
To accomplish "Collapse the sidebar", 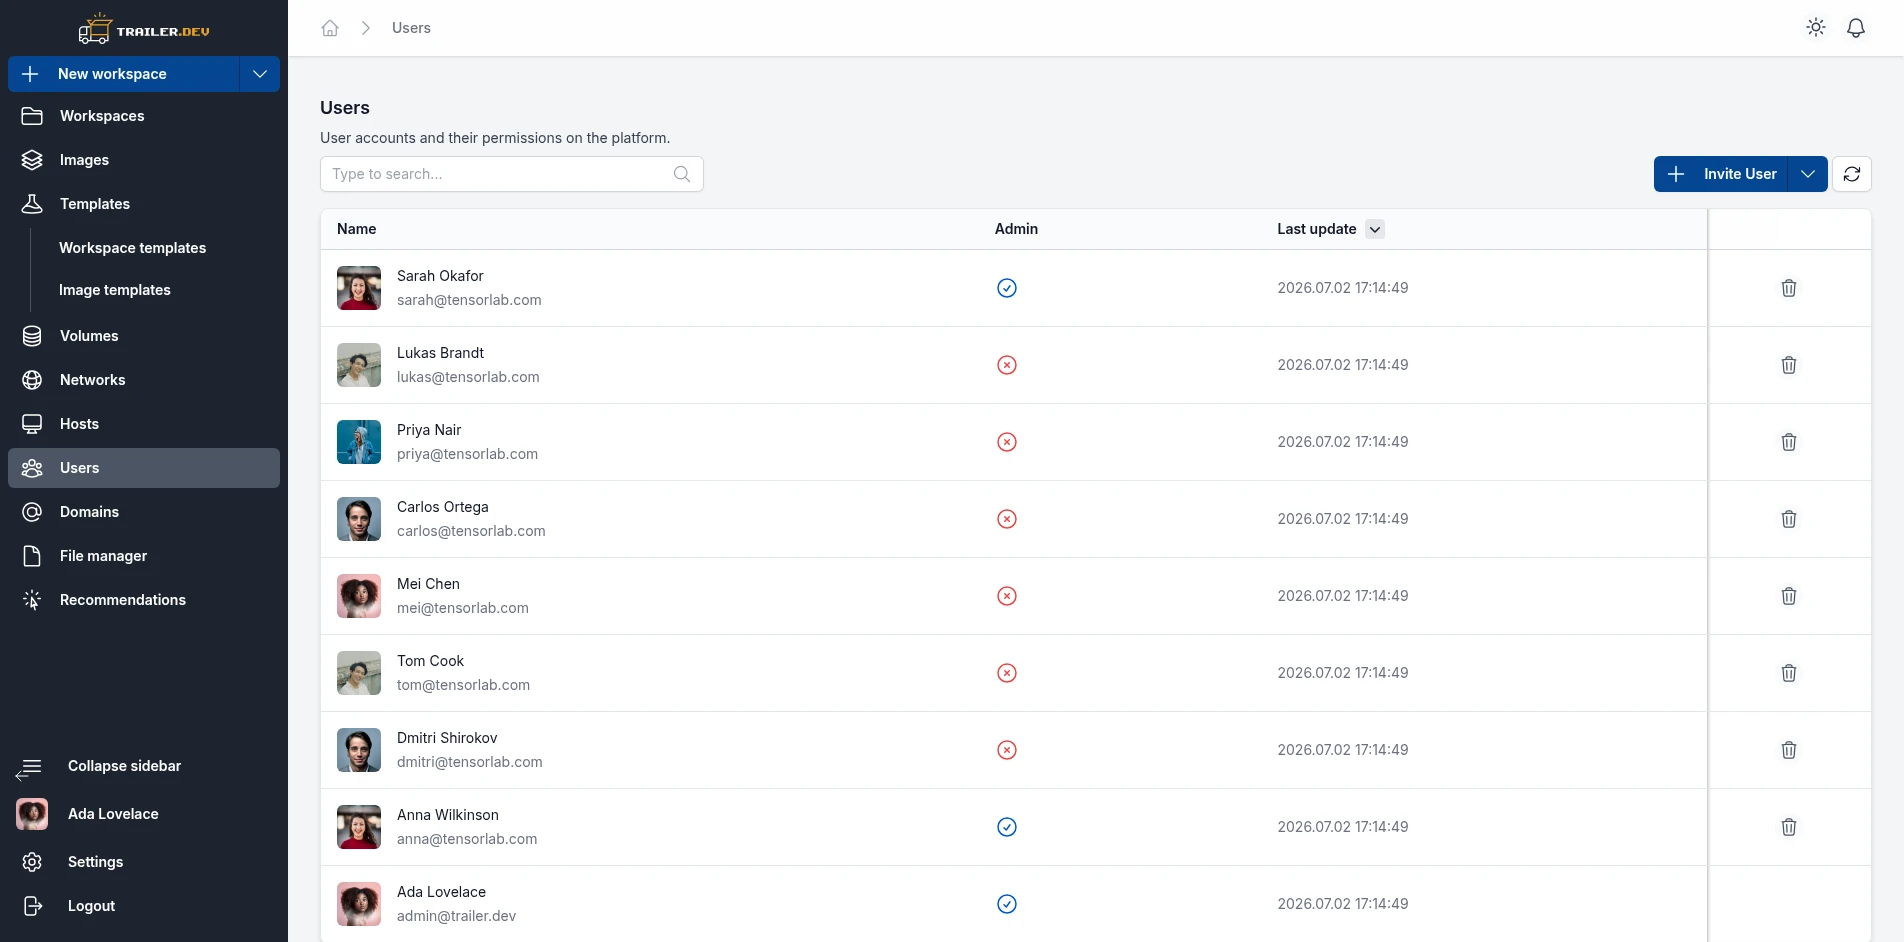I will click(x=144, y=766).
